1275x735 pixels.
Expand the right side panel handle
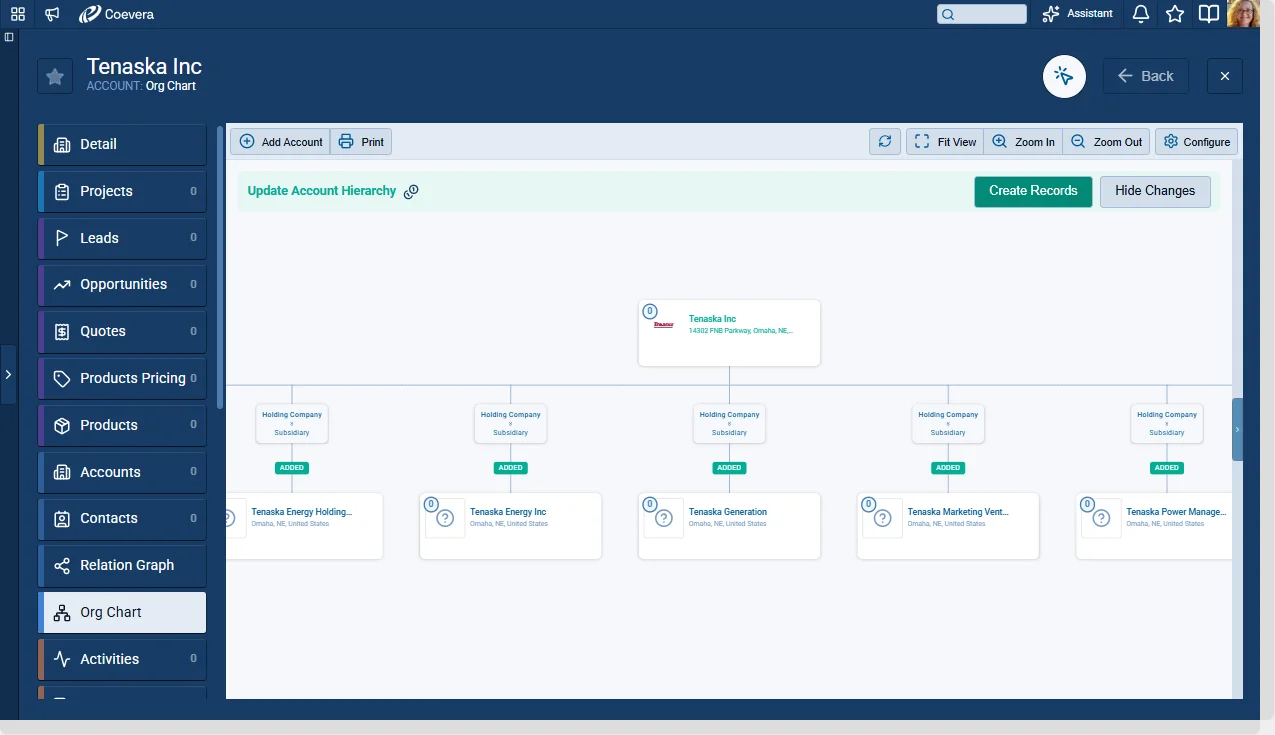tap(1237, 429)
